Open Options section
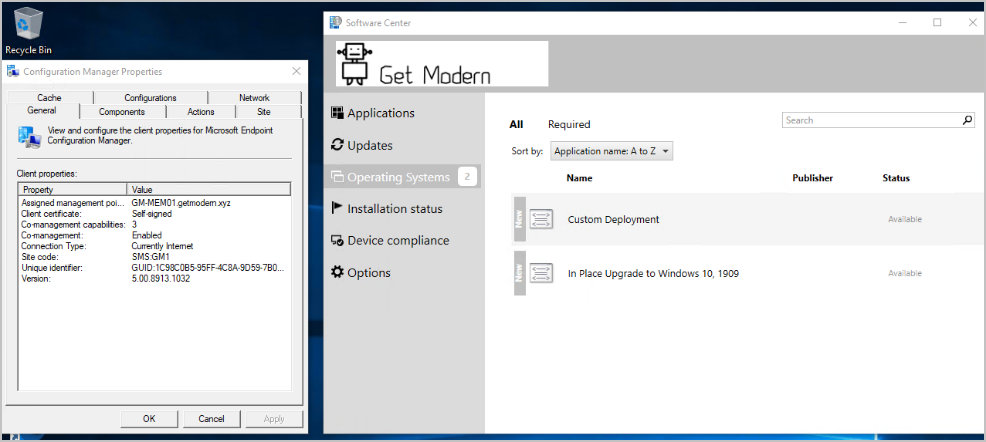 369,273
